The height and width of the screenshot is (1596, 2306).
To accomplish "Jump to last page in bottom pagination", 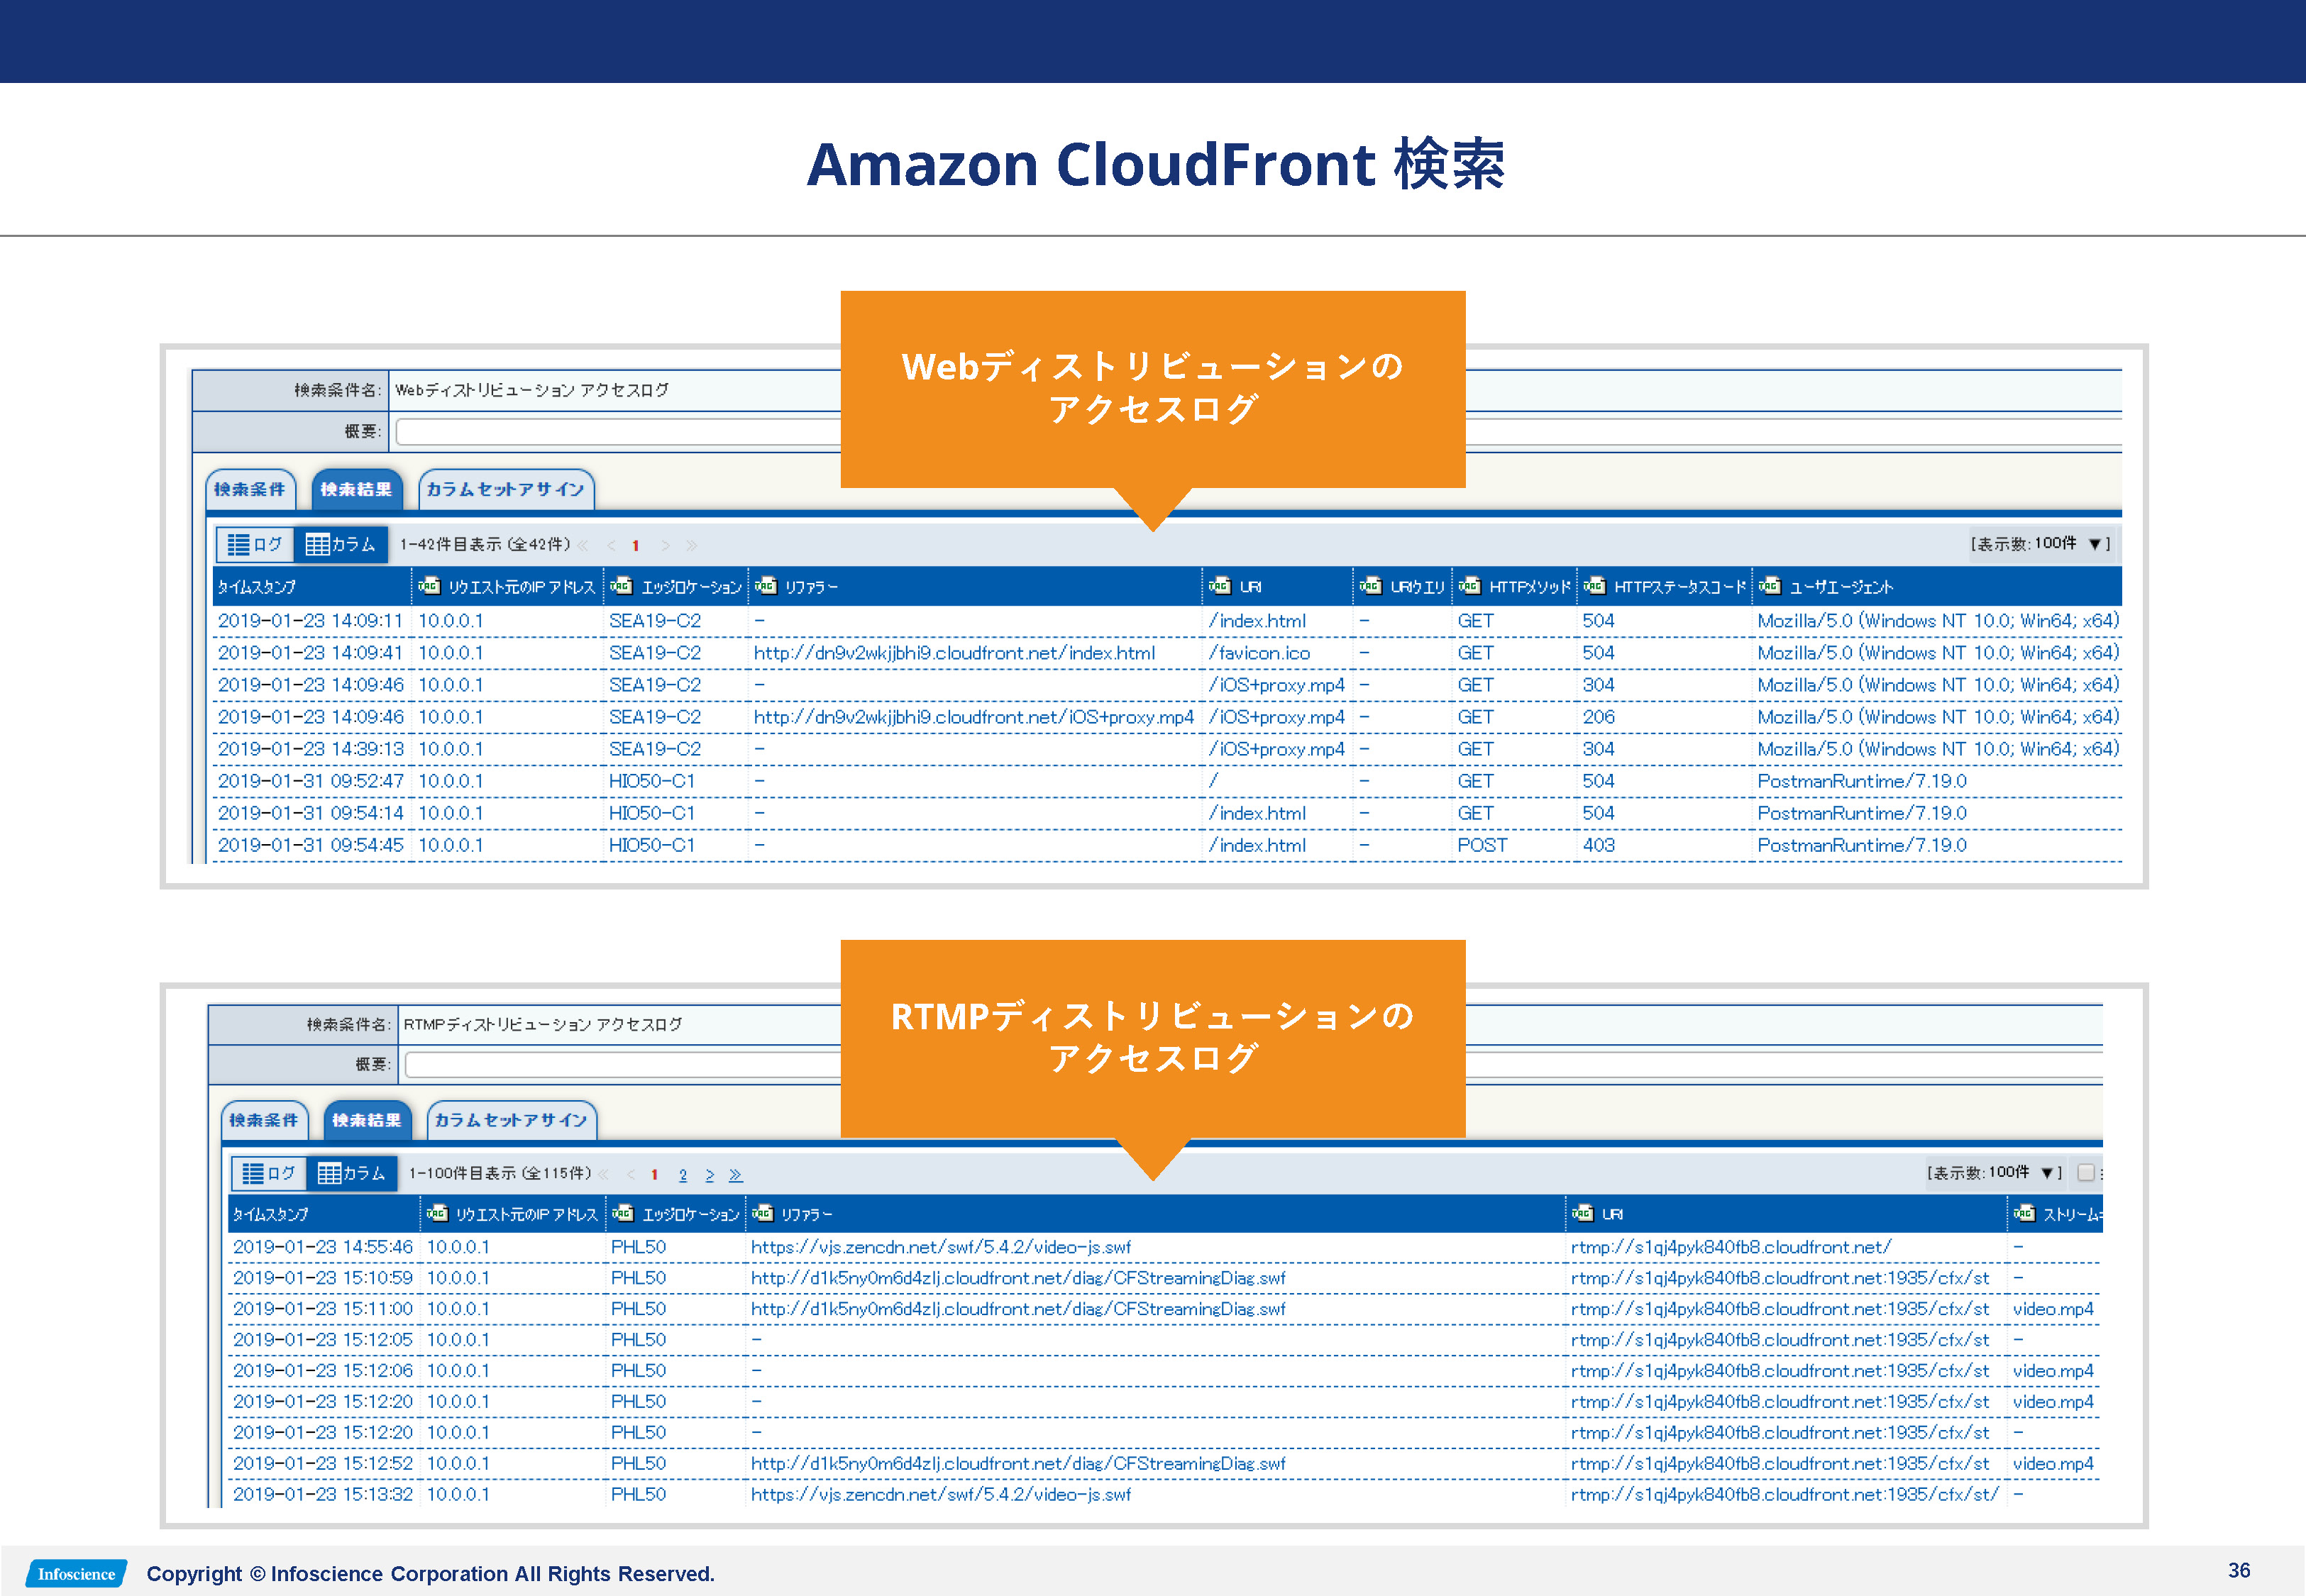I will [735, 1175].
